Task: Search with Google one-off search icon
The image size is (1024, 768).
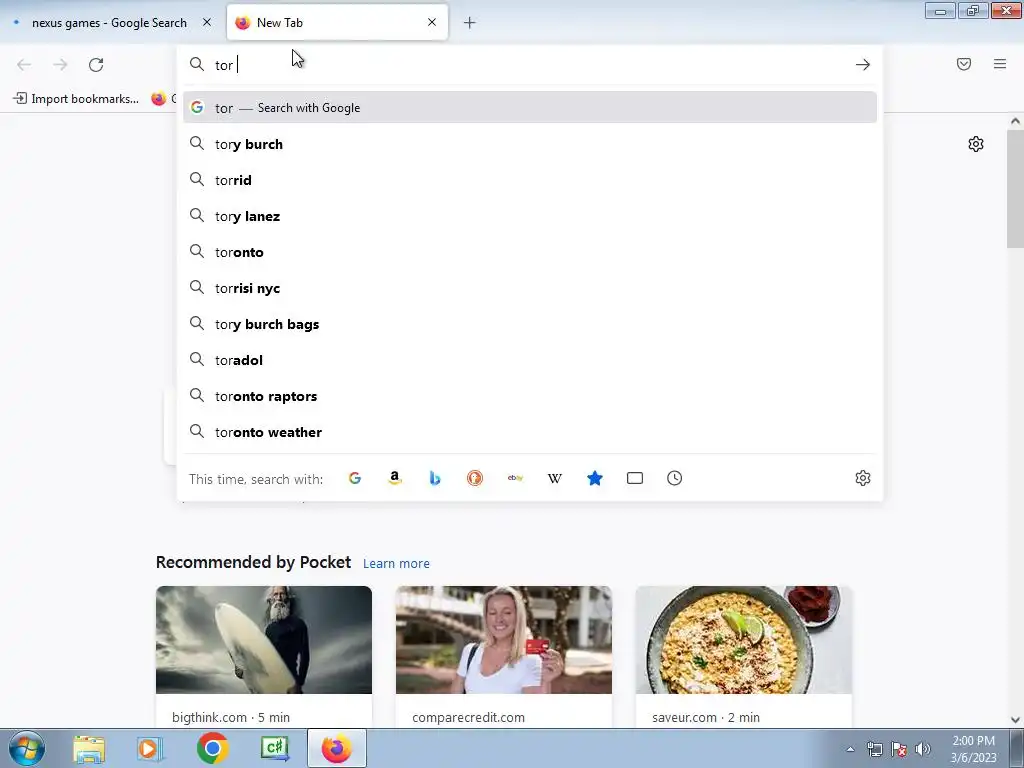Action: [x=355, y=478]
